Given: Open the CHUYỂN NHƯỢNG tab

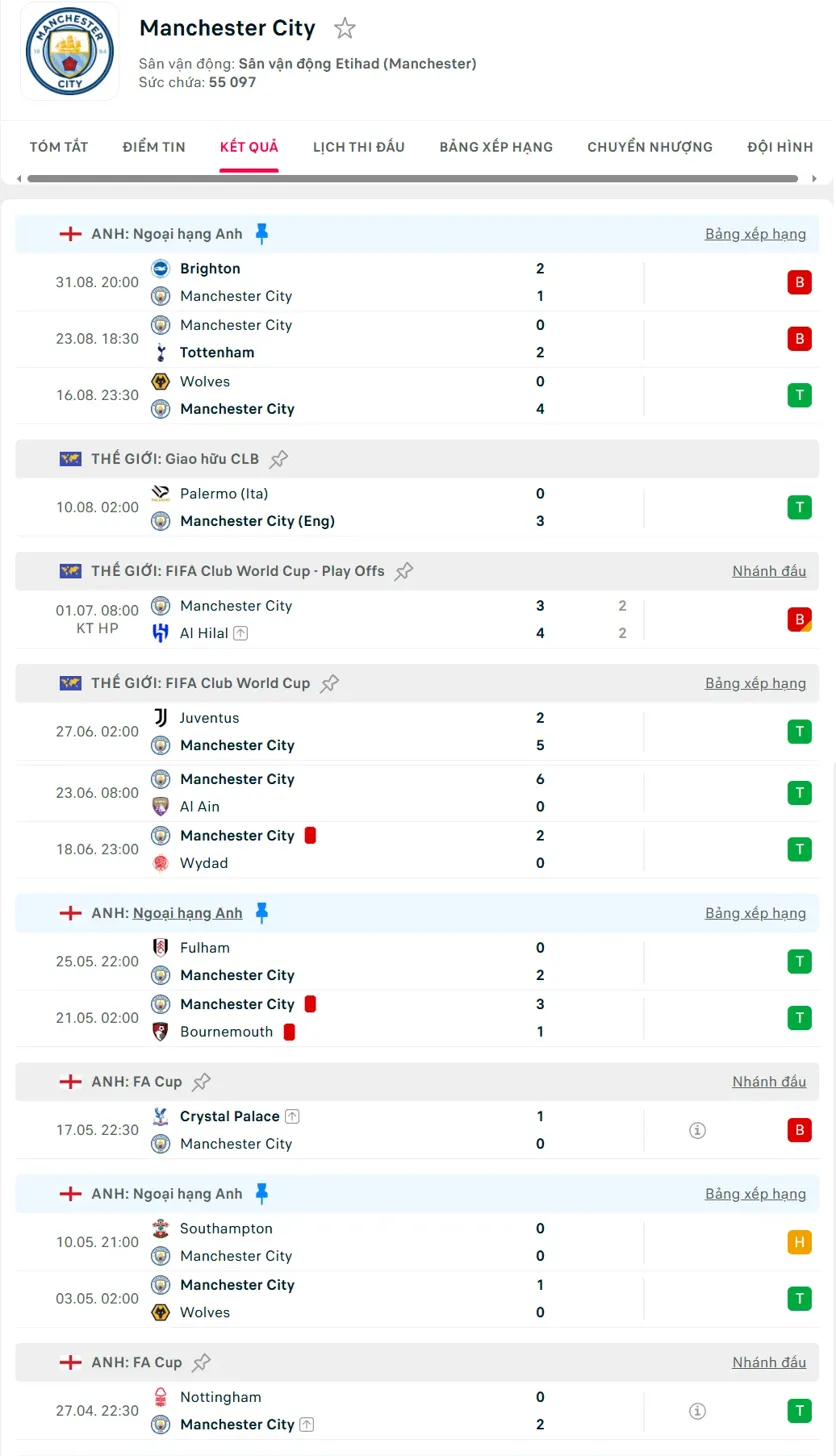Looking at the screenshot, I should click(x=650, y=147).
